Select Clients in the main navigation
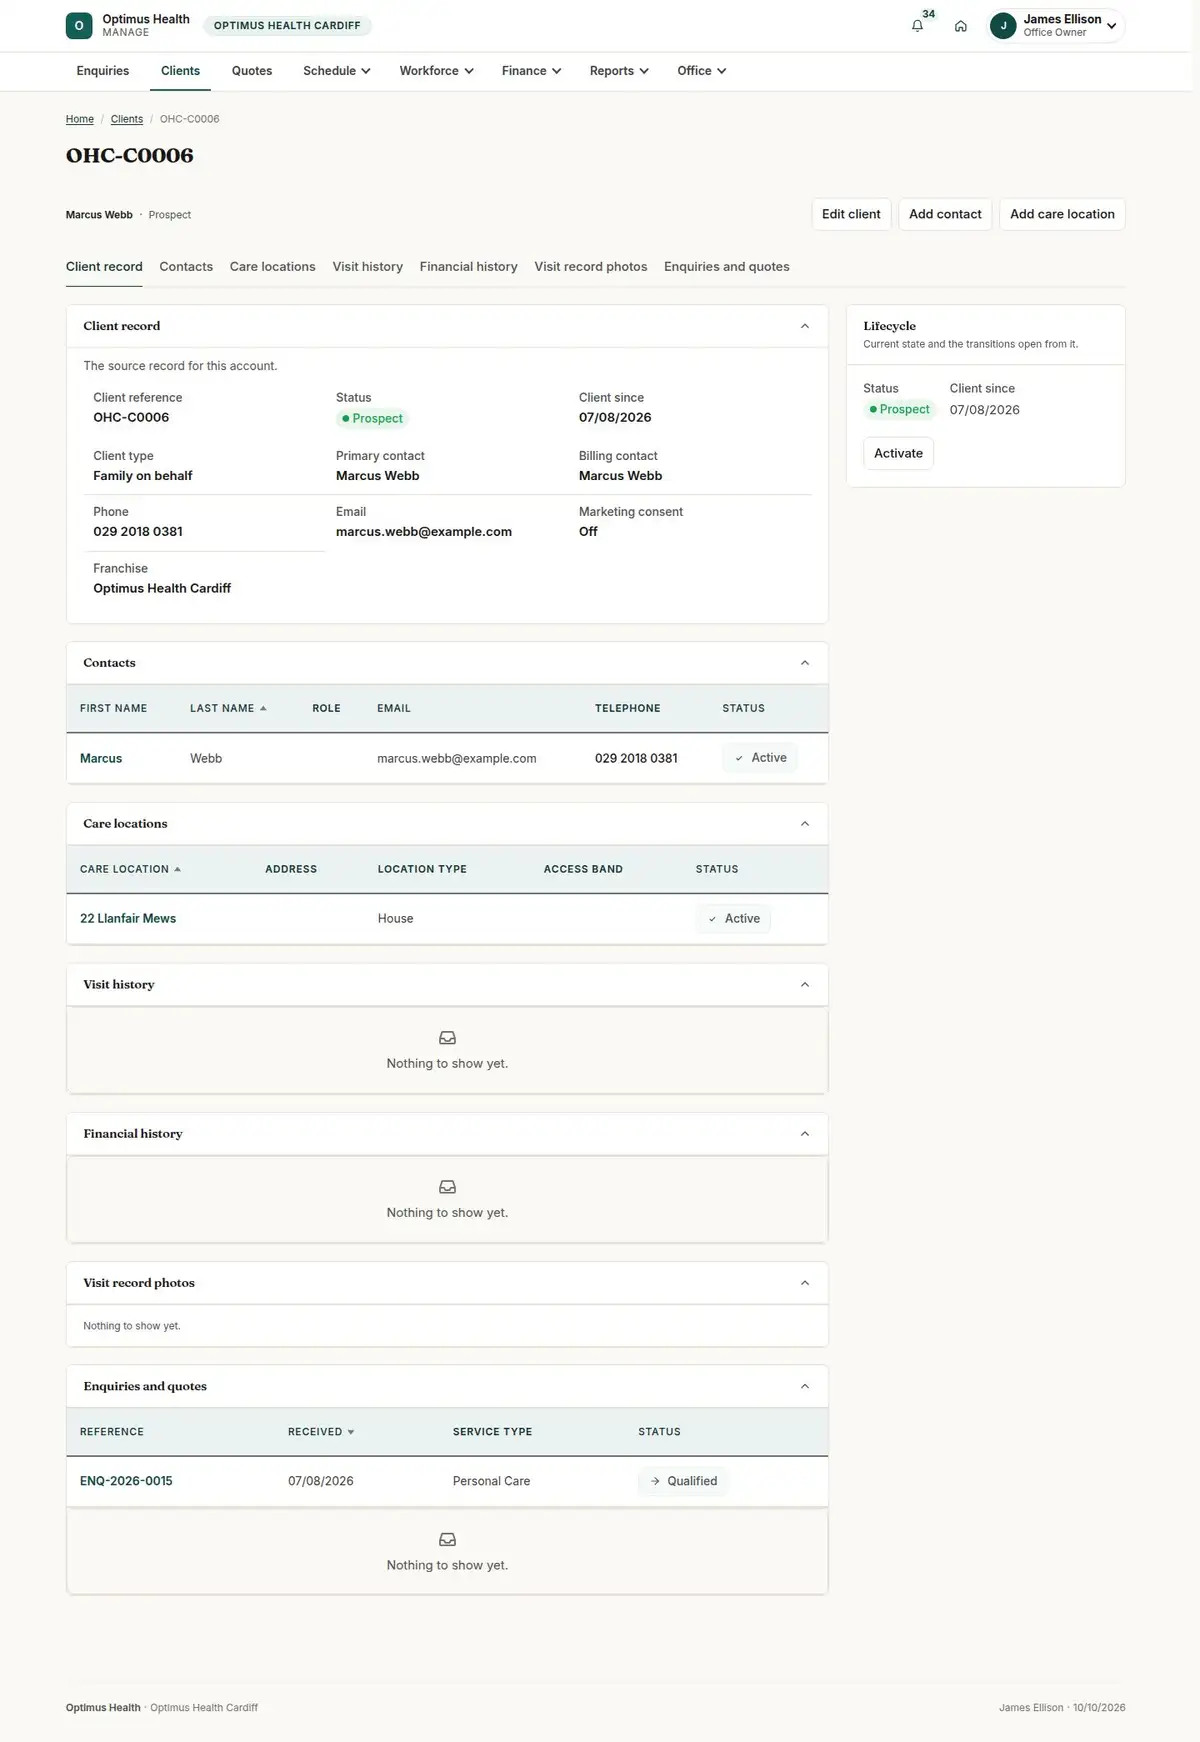The height and width of the screenshot is (1742, 1200). 180,71
